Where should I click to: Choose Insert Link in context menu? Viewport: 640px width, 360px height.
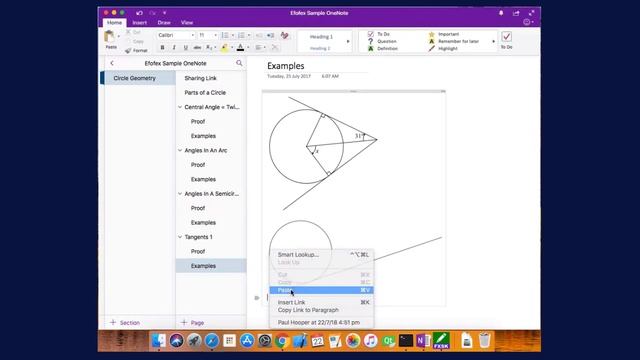(x=321, y=302)
